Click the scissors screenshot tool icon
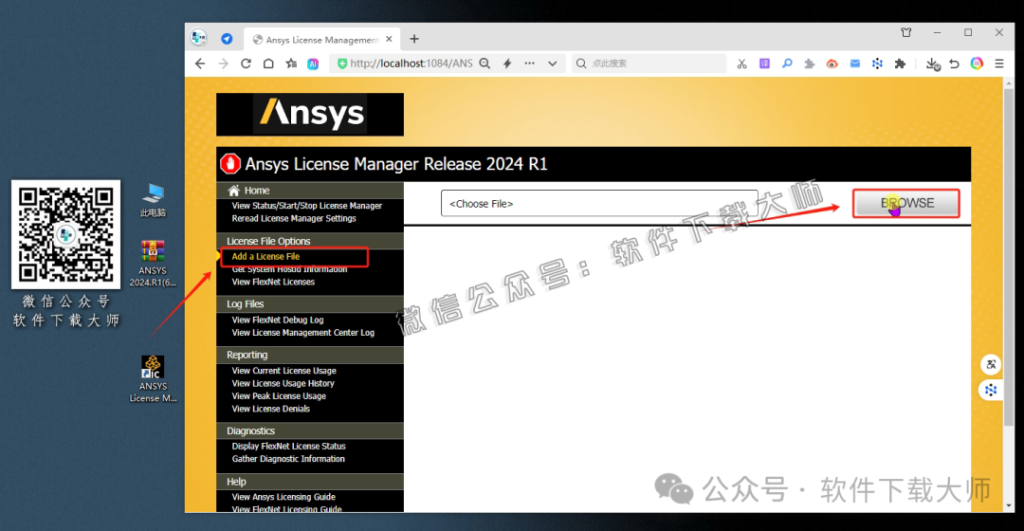Viewport: 1024px width, 531px height. 741,63
